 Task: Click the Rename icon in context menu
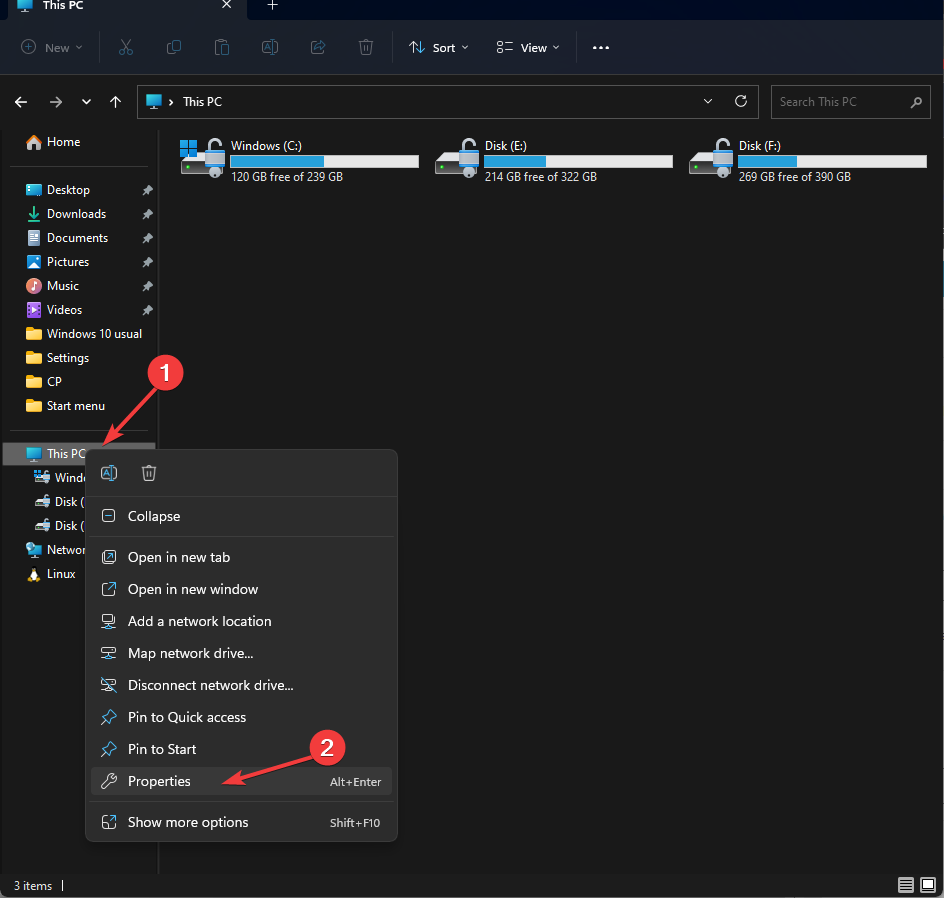(x=109, y=473)
